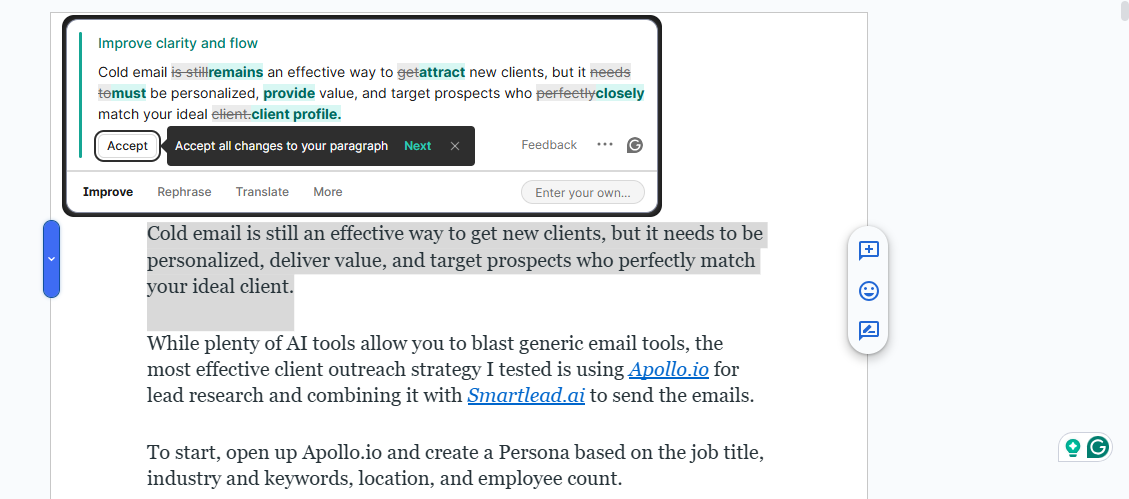The width and height of the screenshot is (1129, 499).
Task: Open the three-dot options menu
Action: pos(604,144)
